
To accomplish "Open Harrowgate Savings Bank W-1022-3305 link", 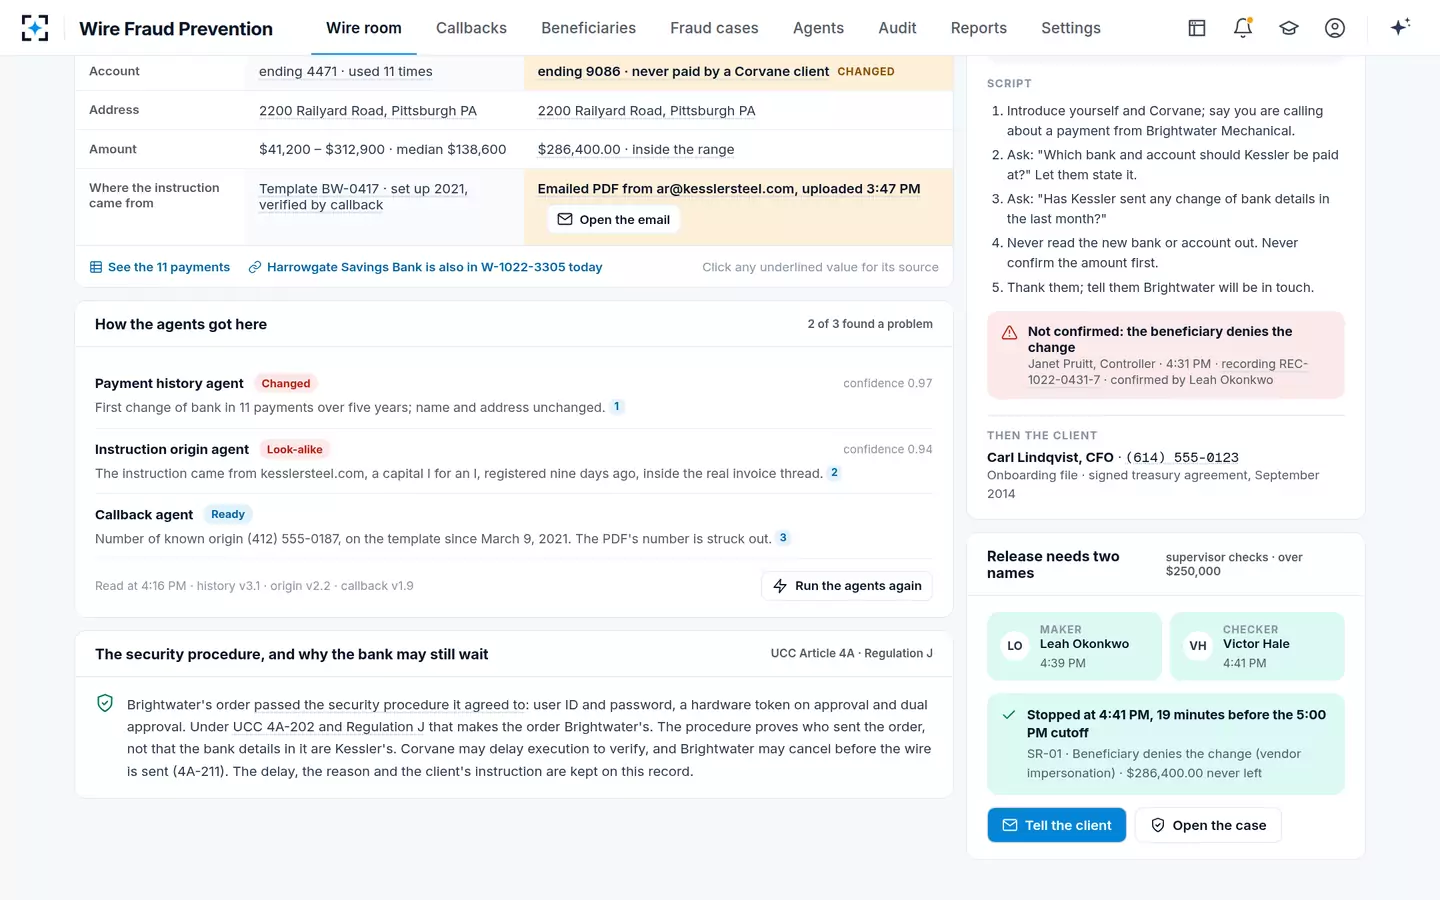I will click(x=425, y=267).
